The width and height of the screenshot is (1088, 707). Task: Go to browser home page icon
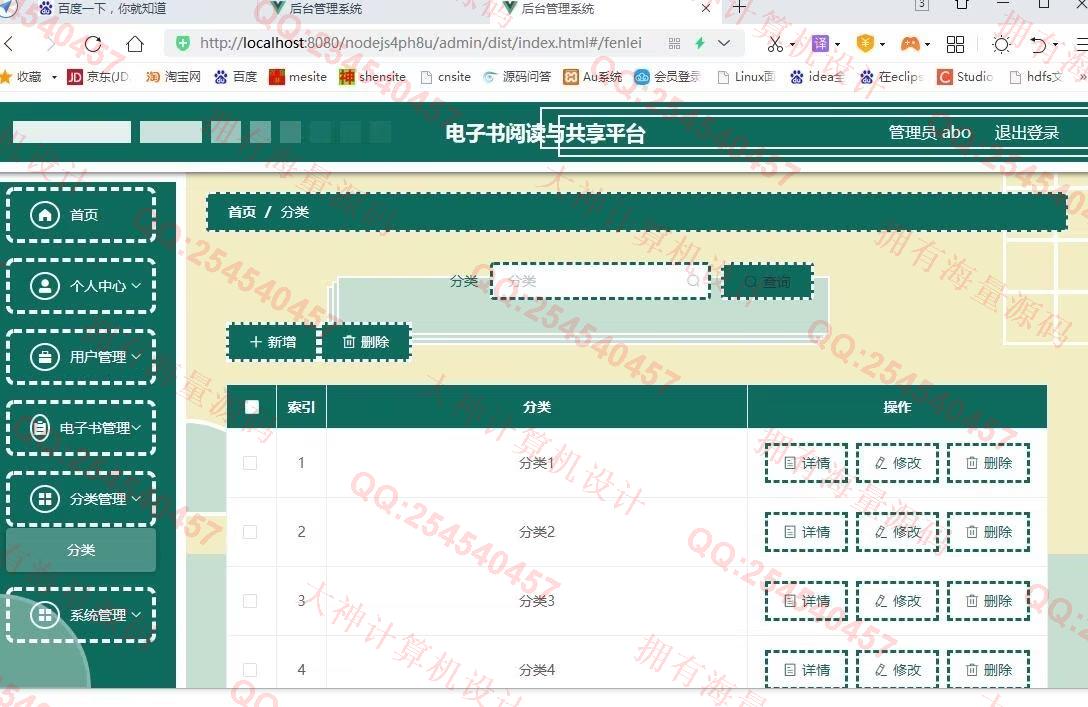pyautogui.click(x=135, y=44)
